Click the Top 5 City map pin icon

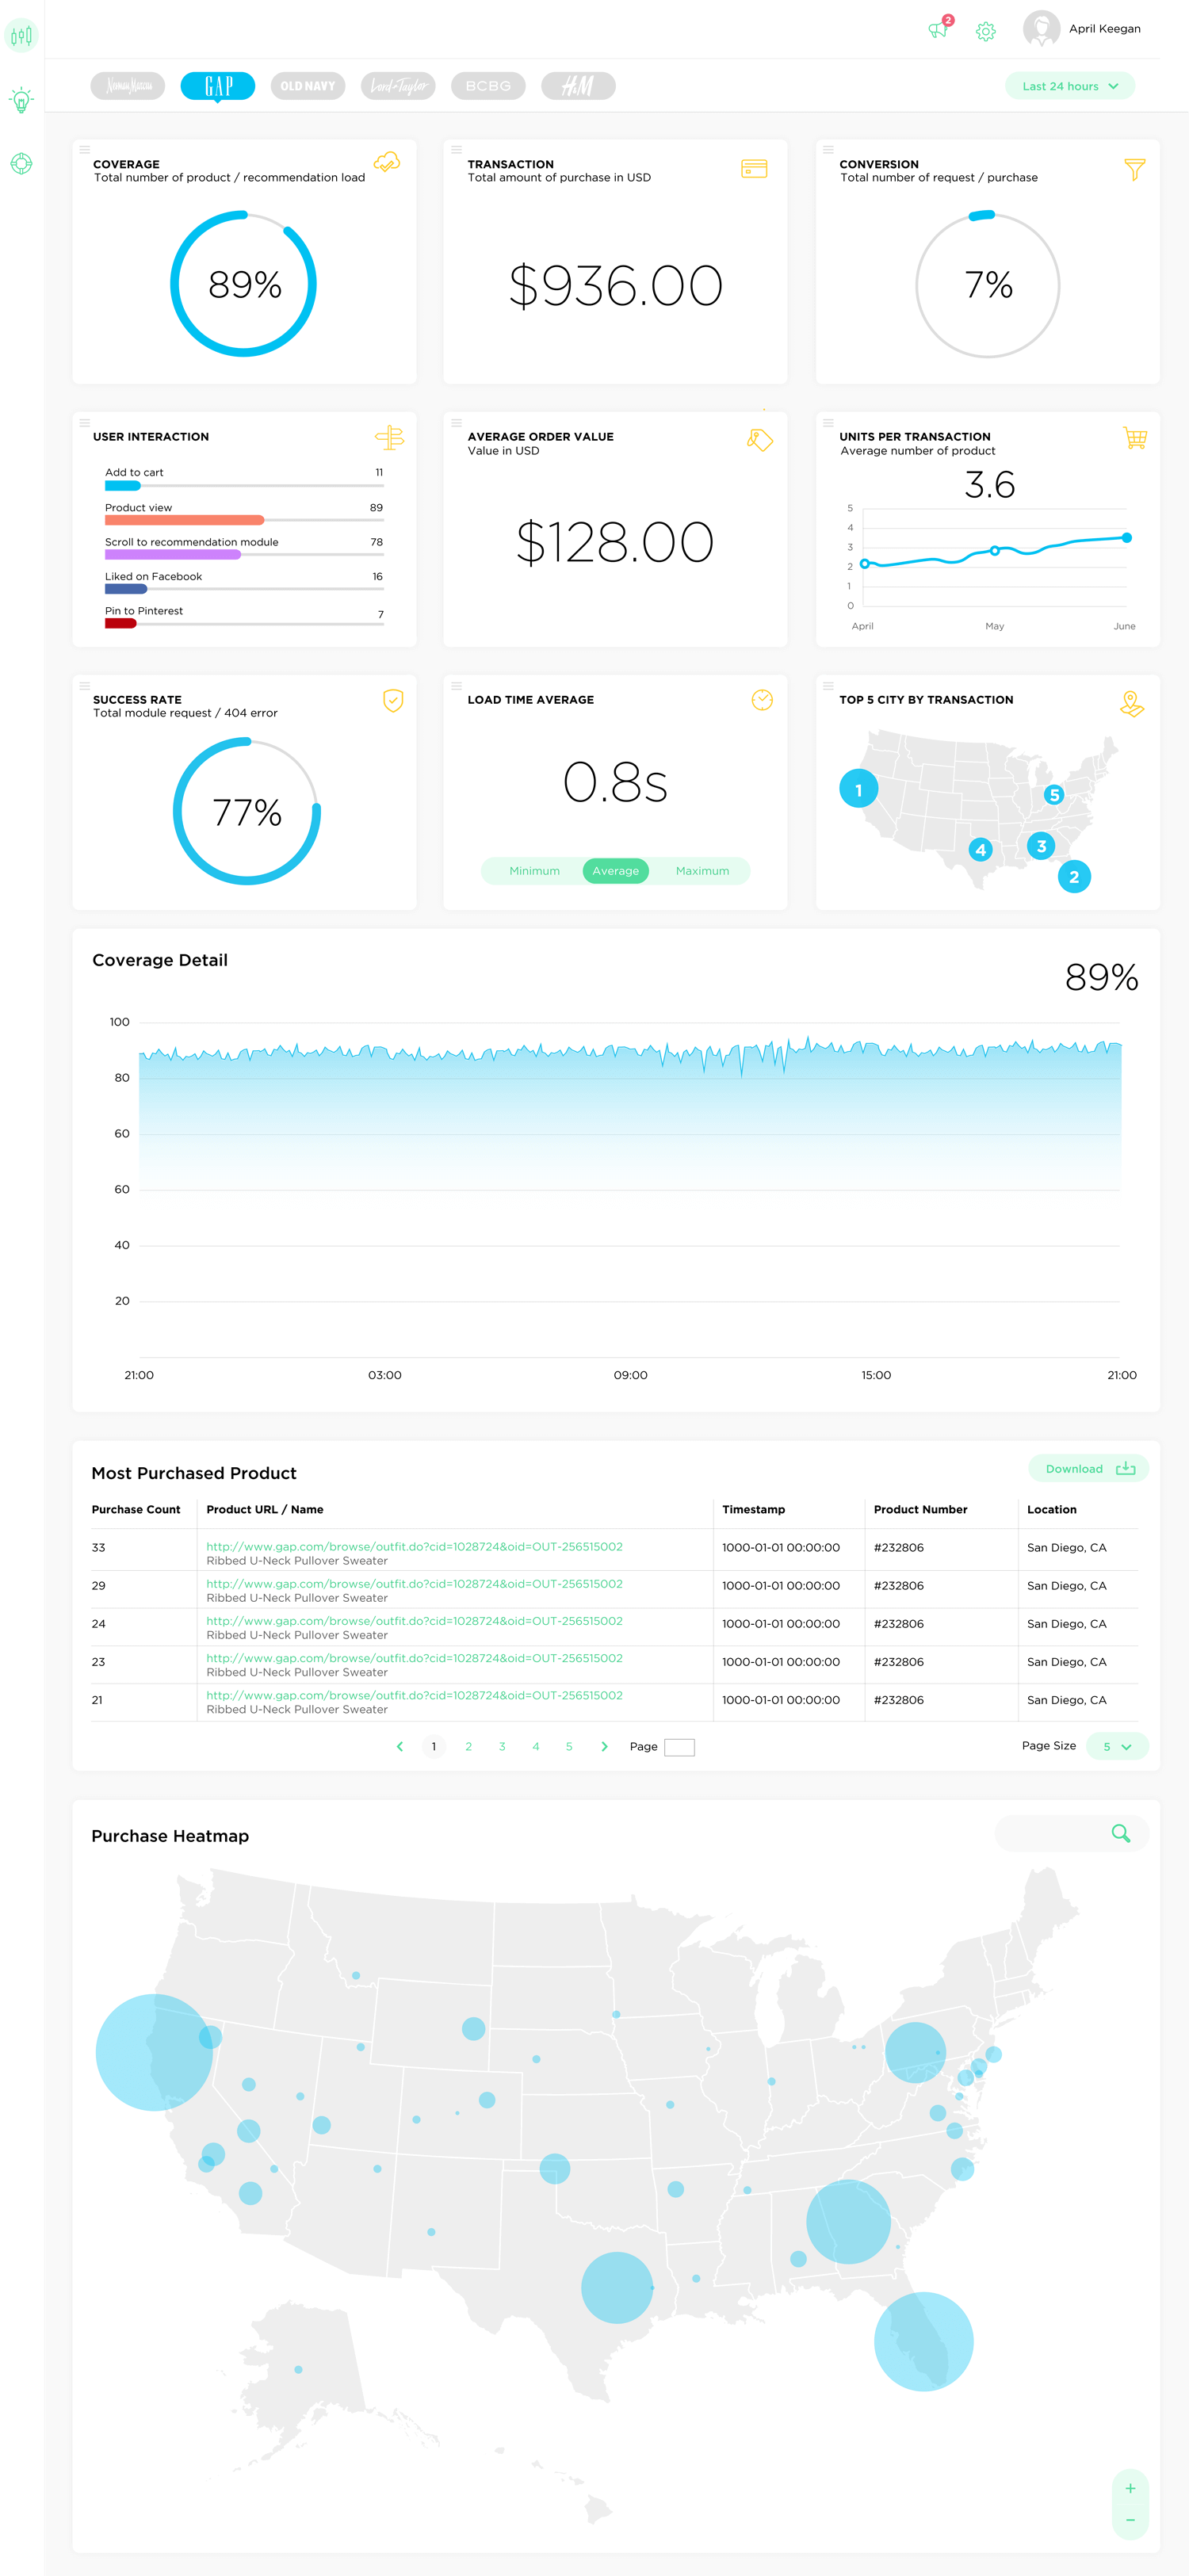tap(1131, 704)
